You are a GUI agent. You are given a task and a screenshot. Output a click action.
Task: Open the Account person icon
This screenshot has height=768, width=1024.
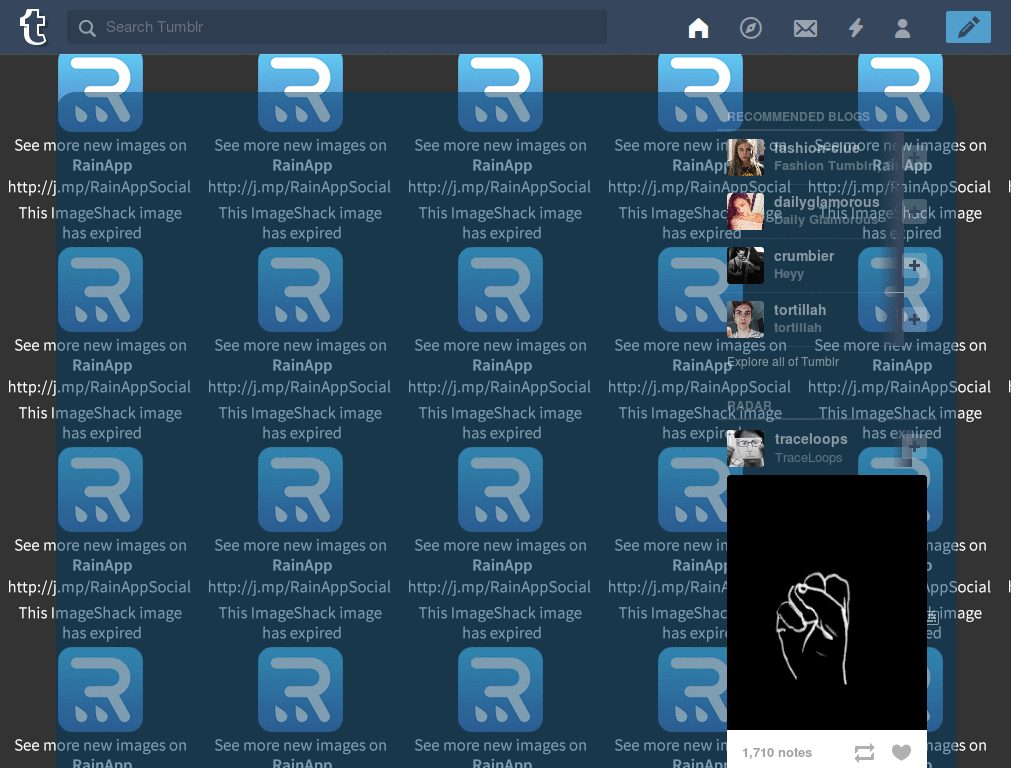(x=903, y=28)
